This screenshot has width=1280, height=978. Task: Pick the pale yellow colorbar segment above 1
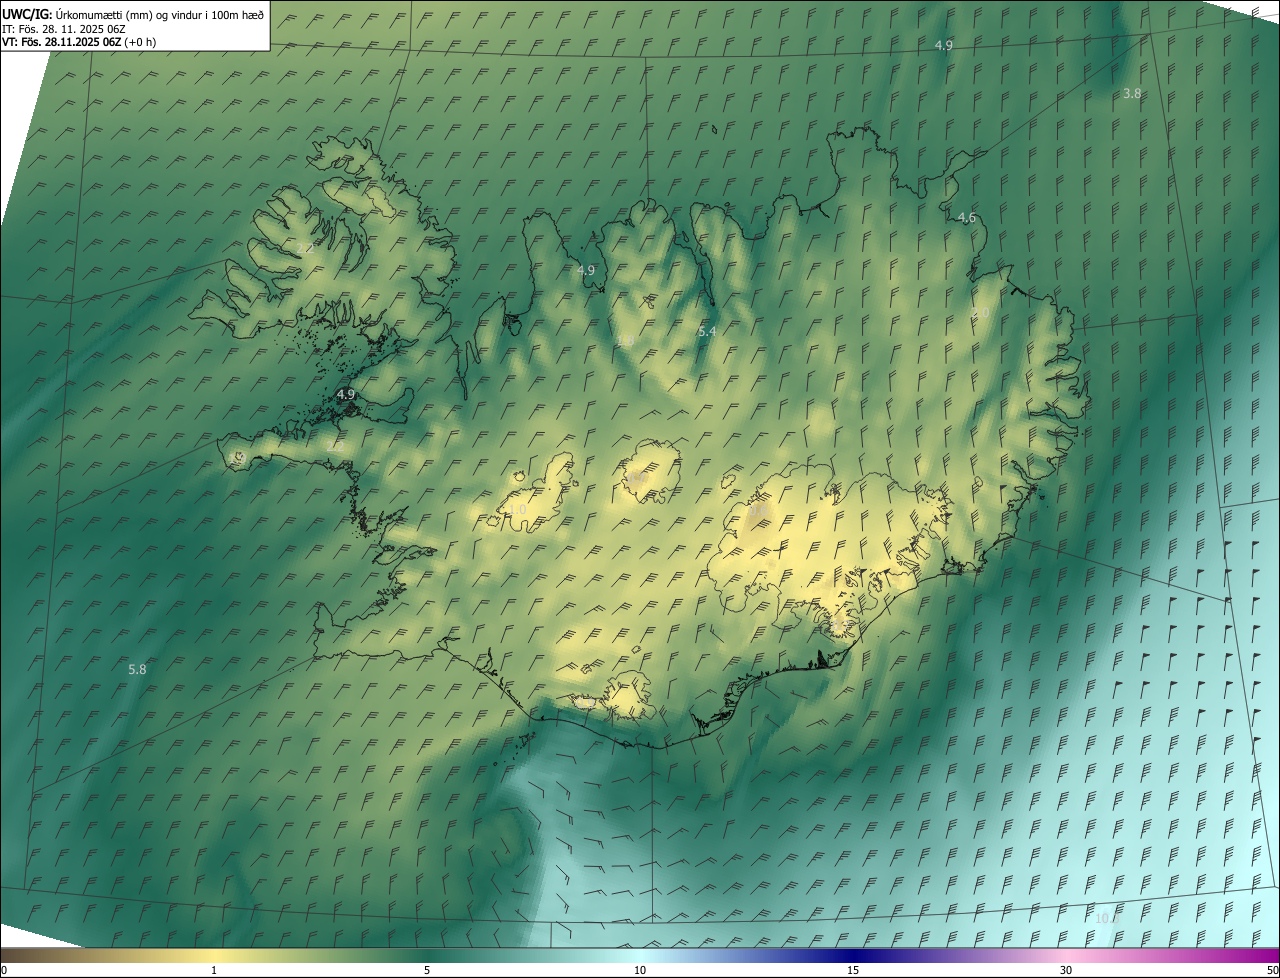click(x=214, y=955)
